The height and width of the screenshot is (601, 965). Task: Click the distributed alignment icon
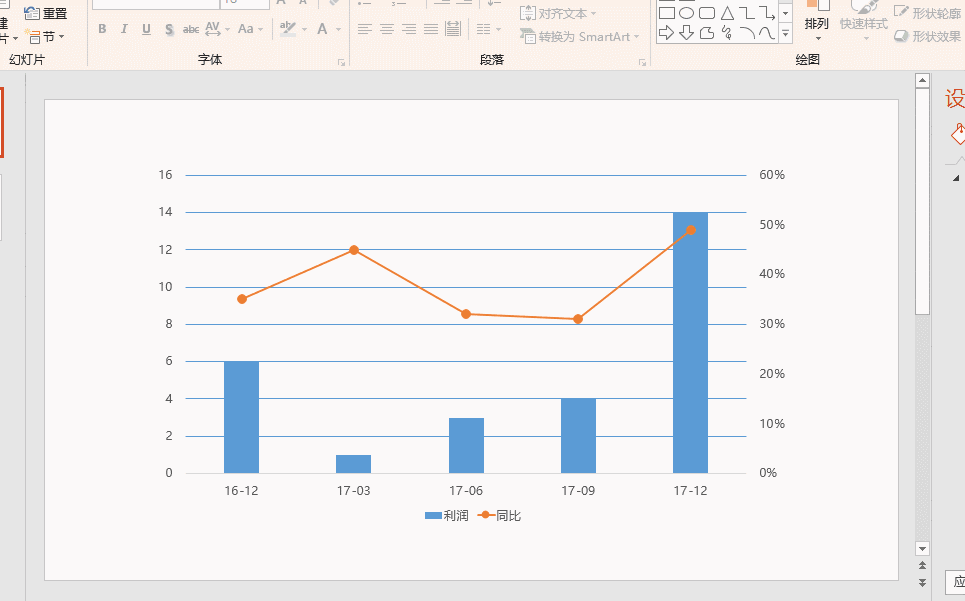point(453,29)
